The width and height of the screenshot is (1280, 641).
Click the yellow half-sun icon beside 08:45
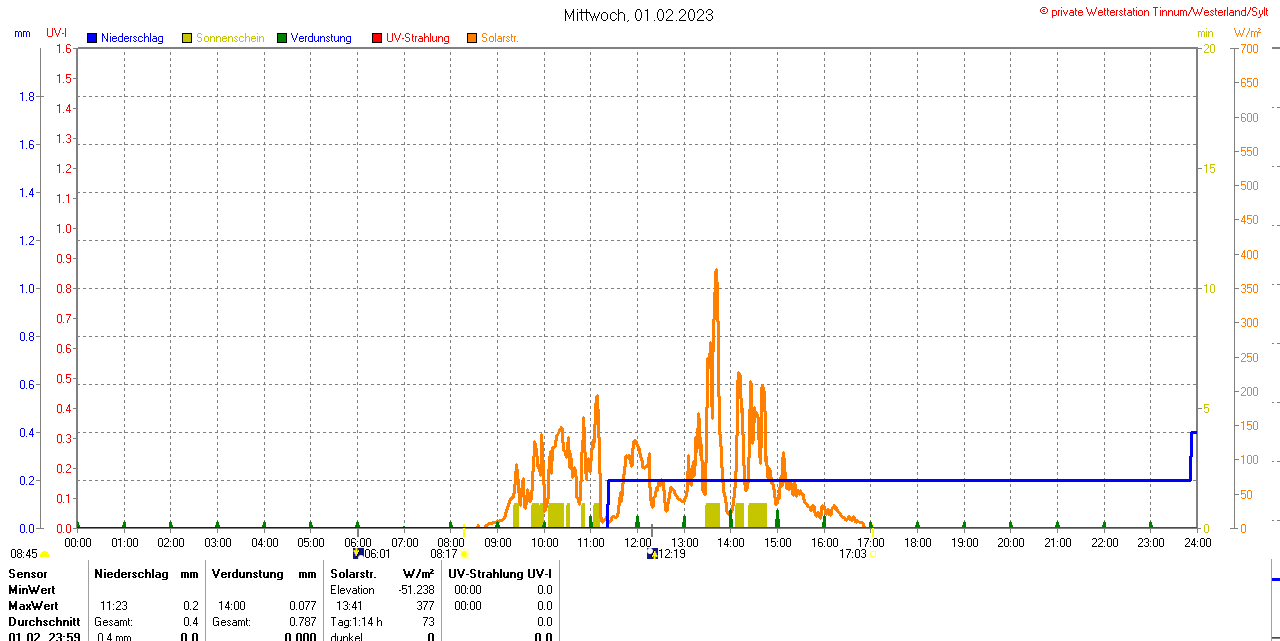tap(44, 553)
